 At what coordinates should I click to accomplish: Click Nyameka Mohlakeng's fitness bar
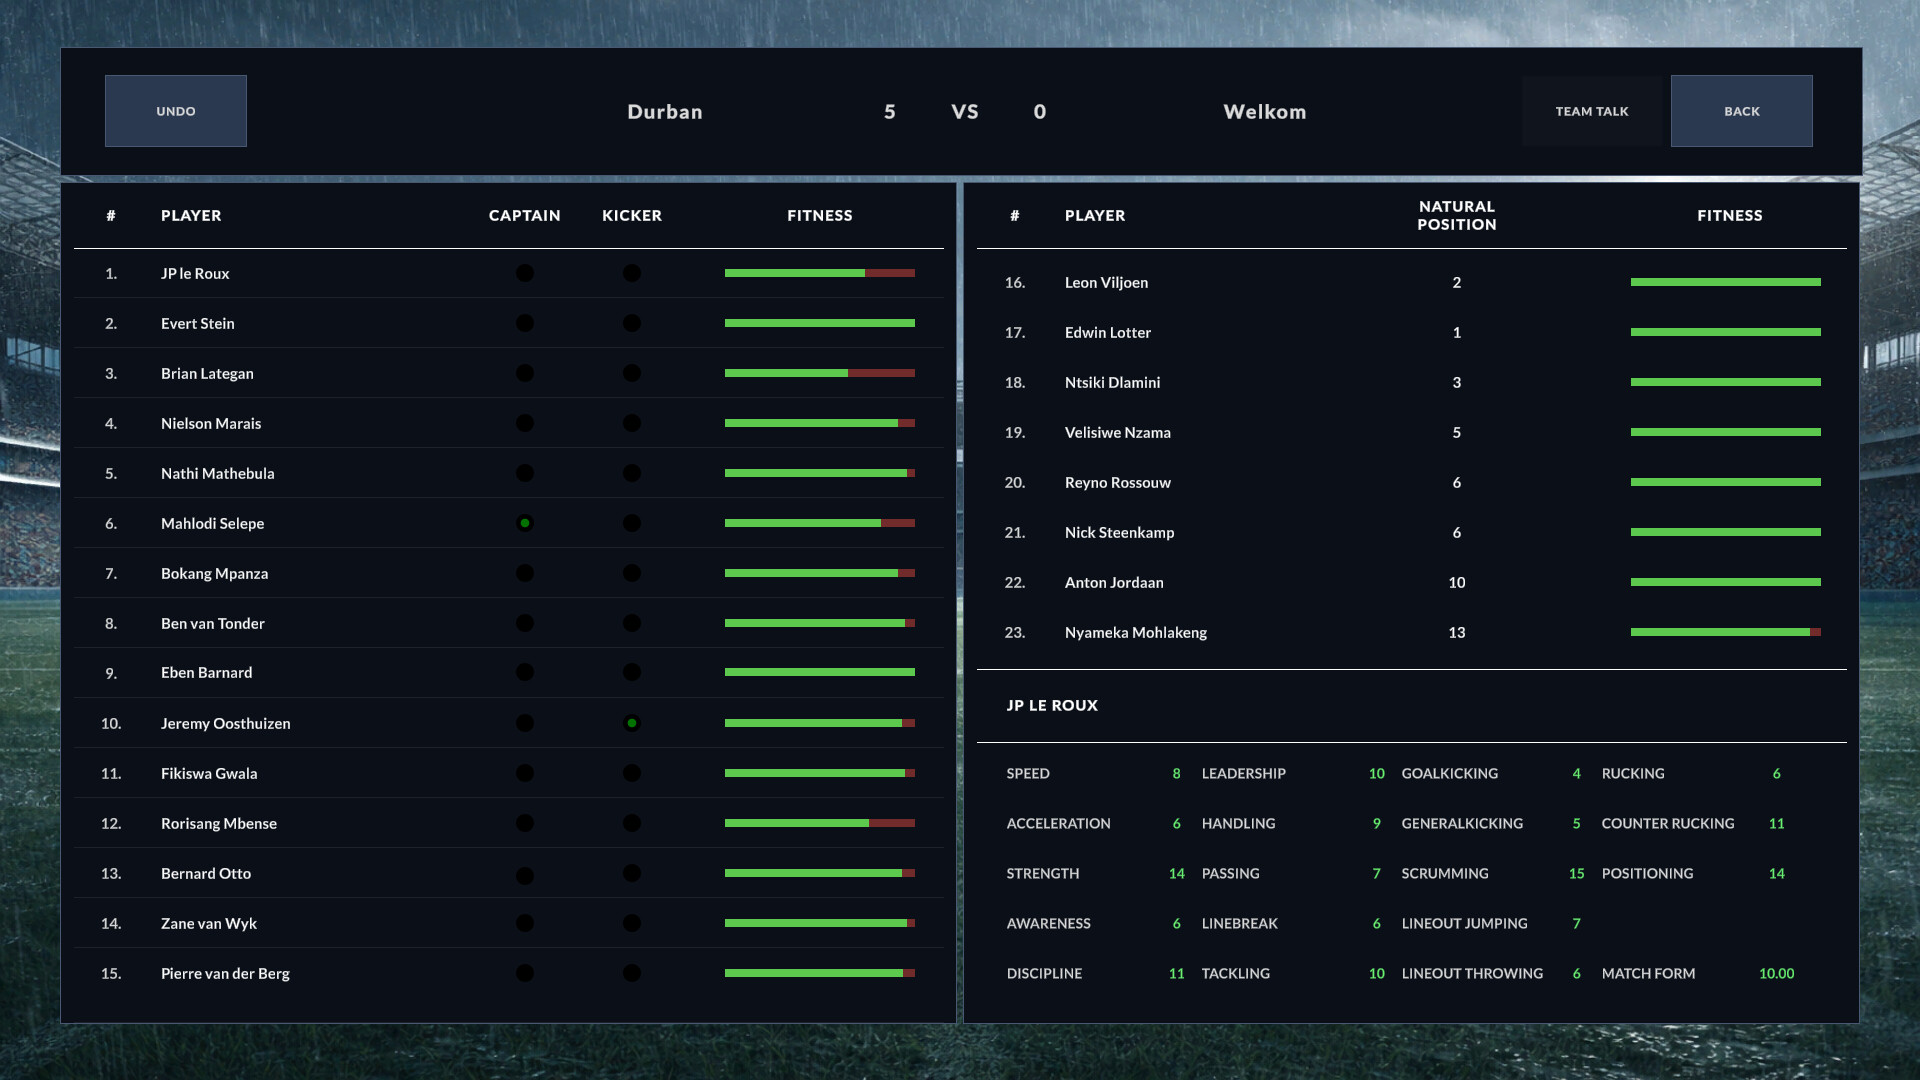[x=1726, y=632]
